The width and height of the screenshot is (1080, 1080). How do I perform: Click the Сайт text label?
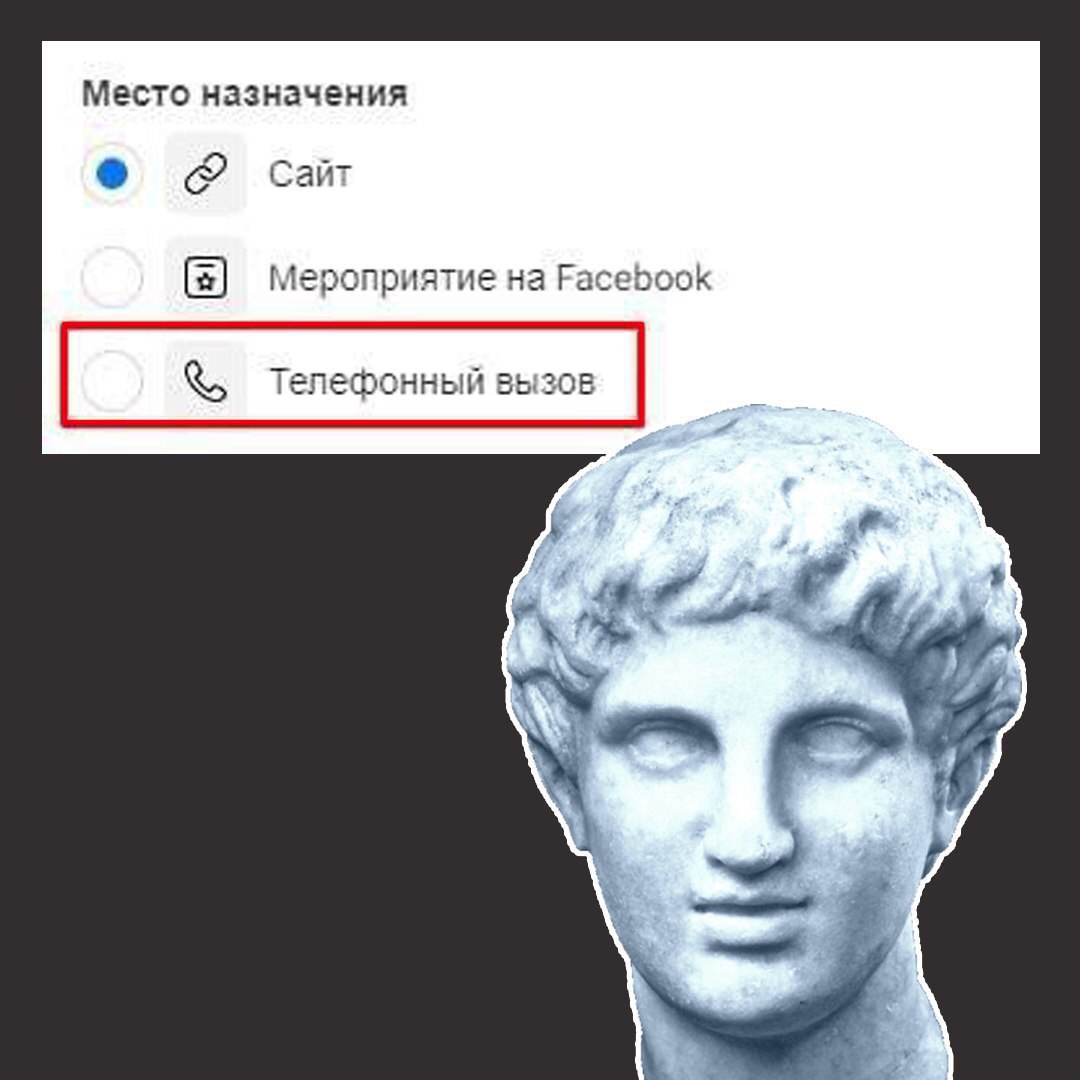coord(310,174)
